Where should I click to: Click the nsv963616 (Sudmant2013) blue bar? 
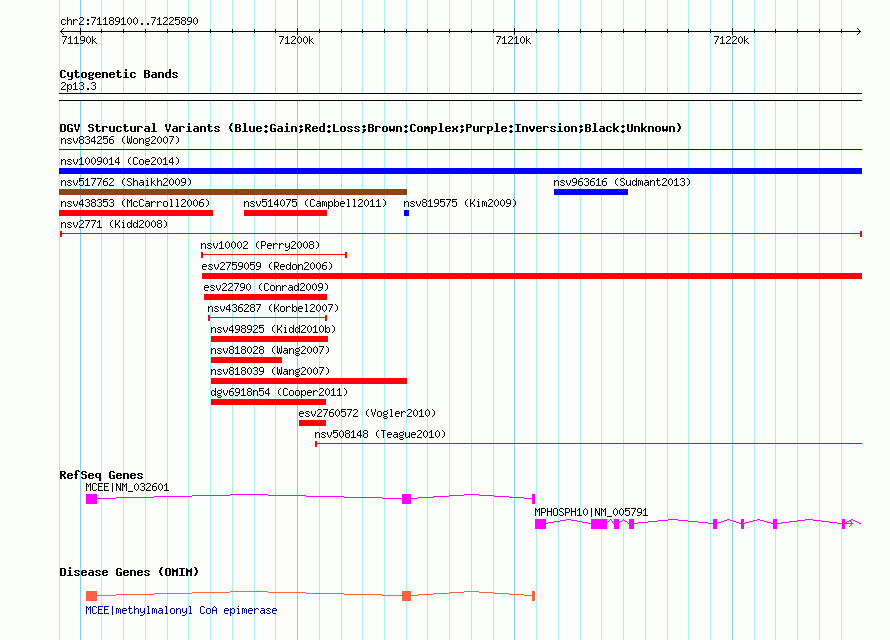591,192
